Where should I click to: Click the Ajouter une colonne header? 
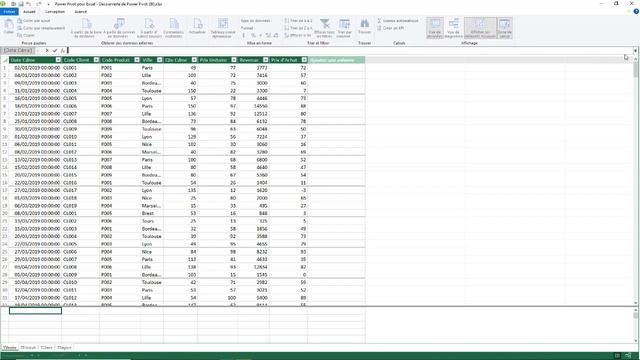pyautogui.click(x=336, y=60)
